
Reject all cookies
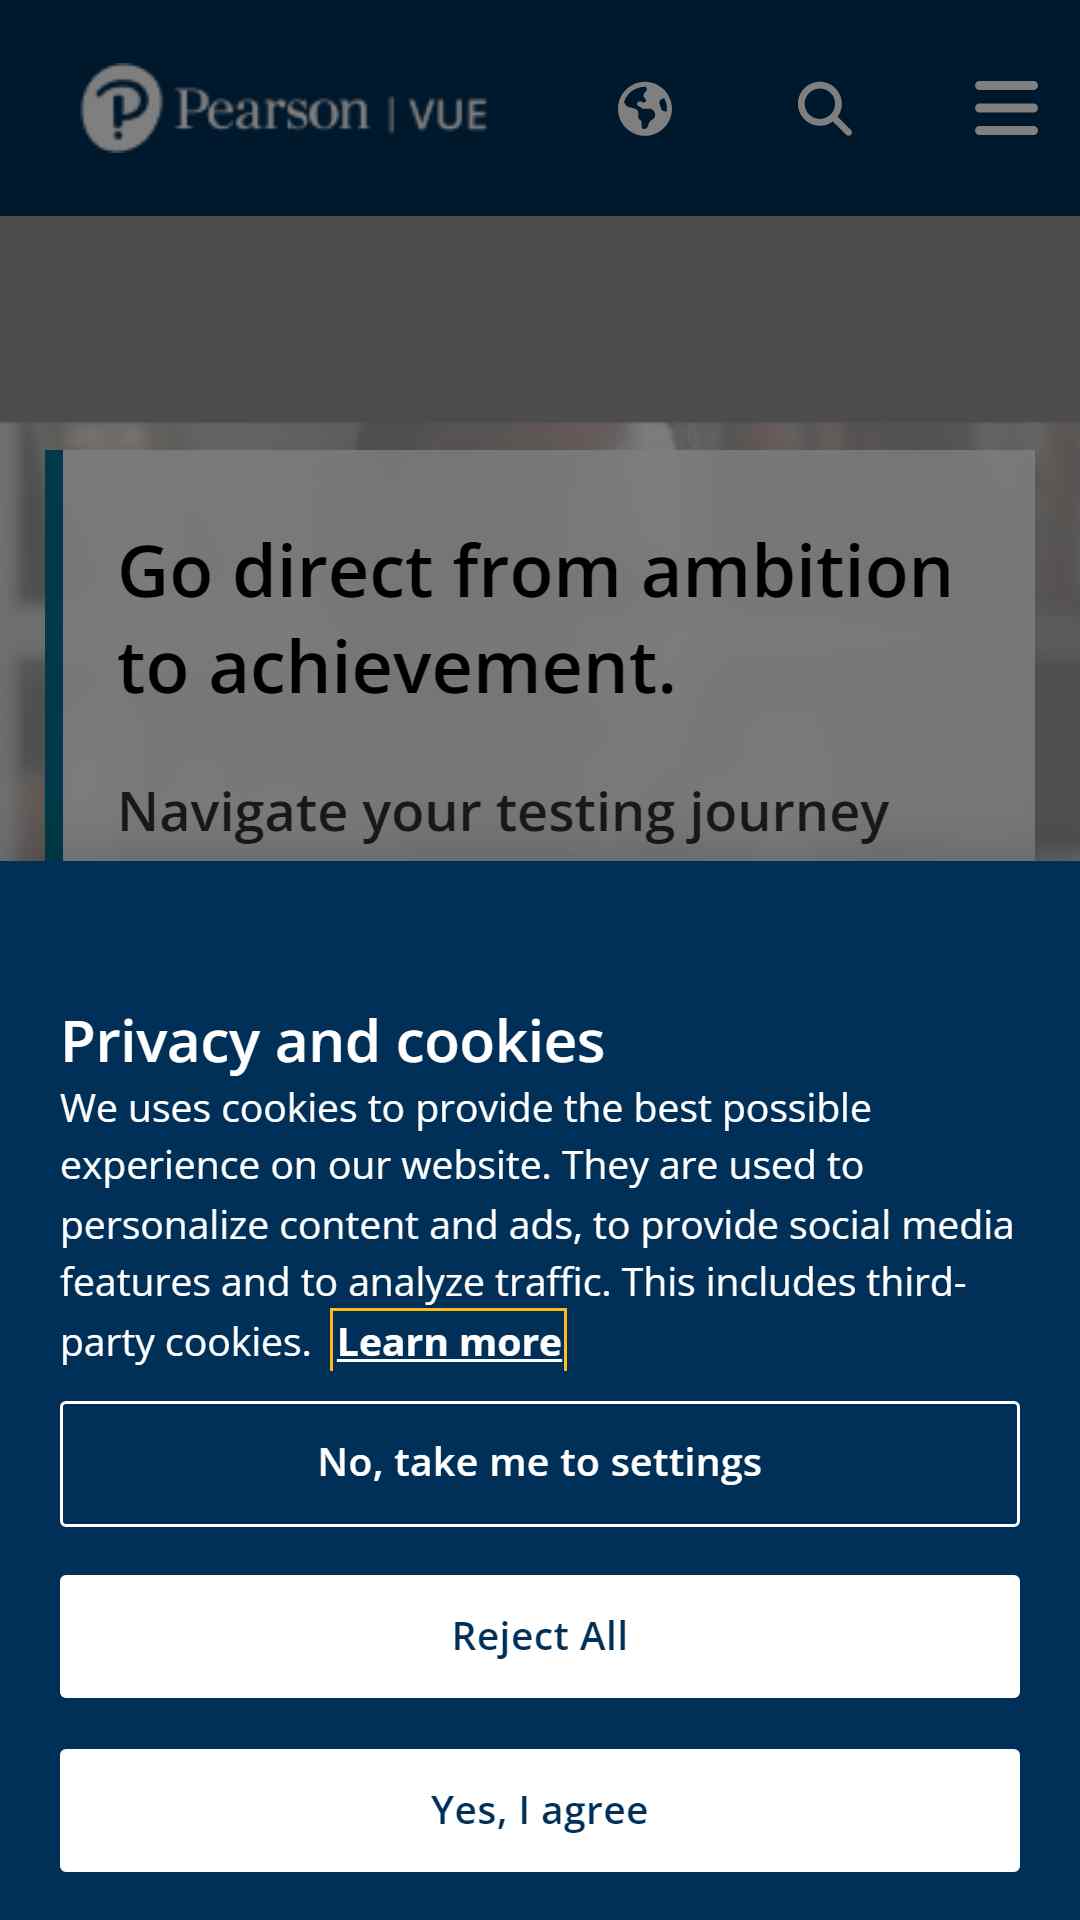point(540,1637)
